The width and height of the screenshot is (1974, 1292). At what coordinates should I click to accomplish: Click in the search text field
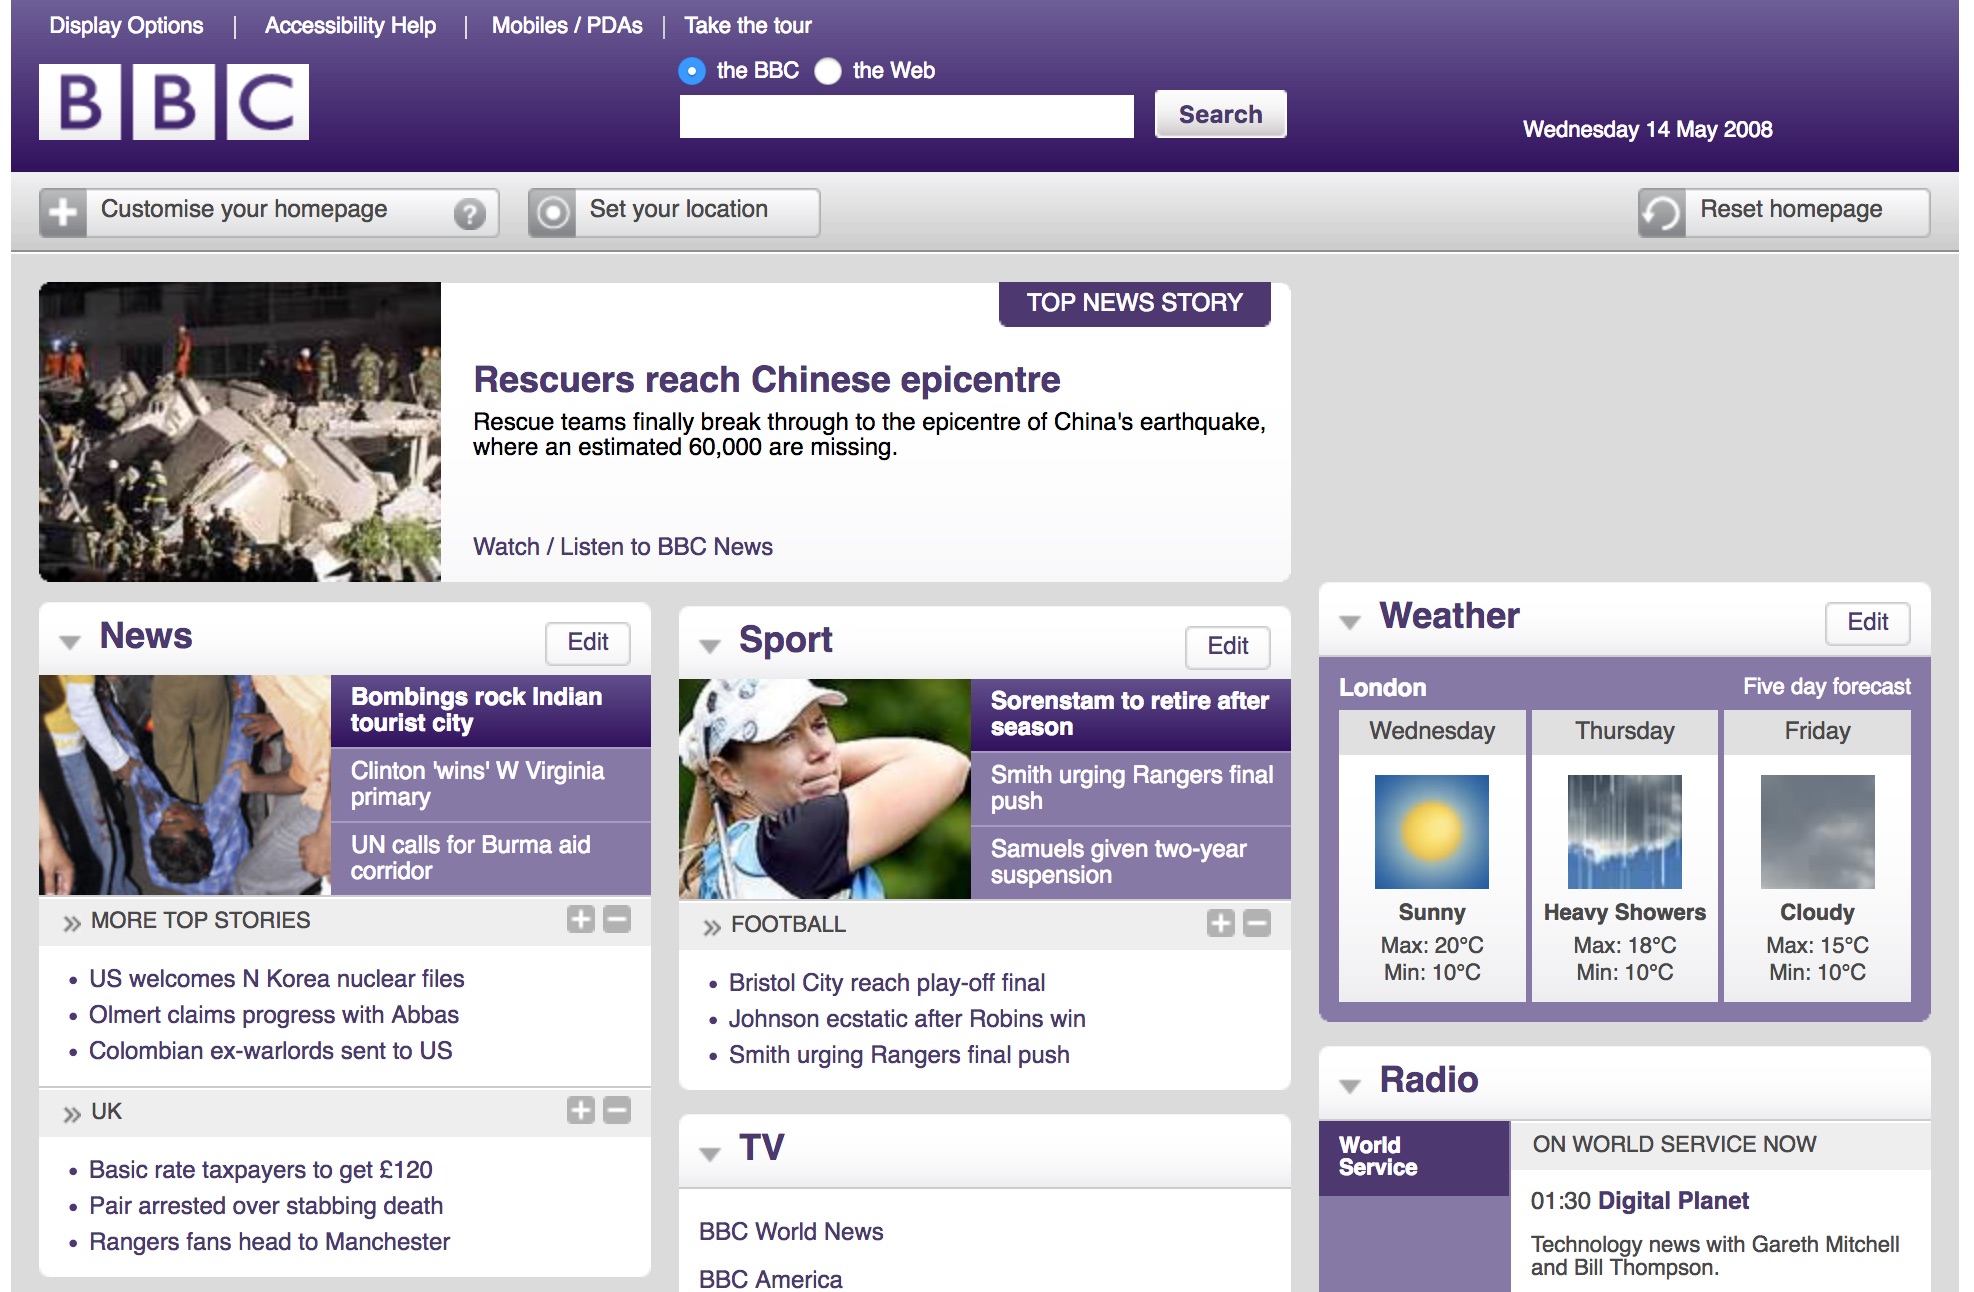point(906,116)
